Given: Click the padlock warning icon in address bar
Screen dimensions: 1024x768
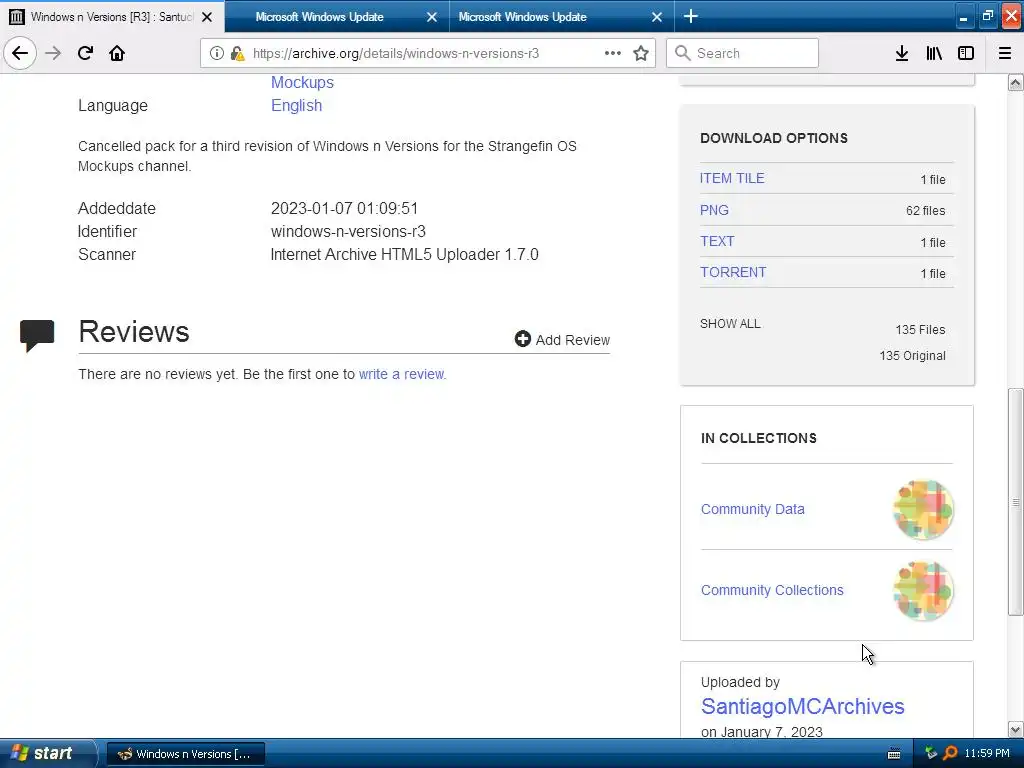Looking at the screenshot, I should tap(237, 53).
